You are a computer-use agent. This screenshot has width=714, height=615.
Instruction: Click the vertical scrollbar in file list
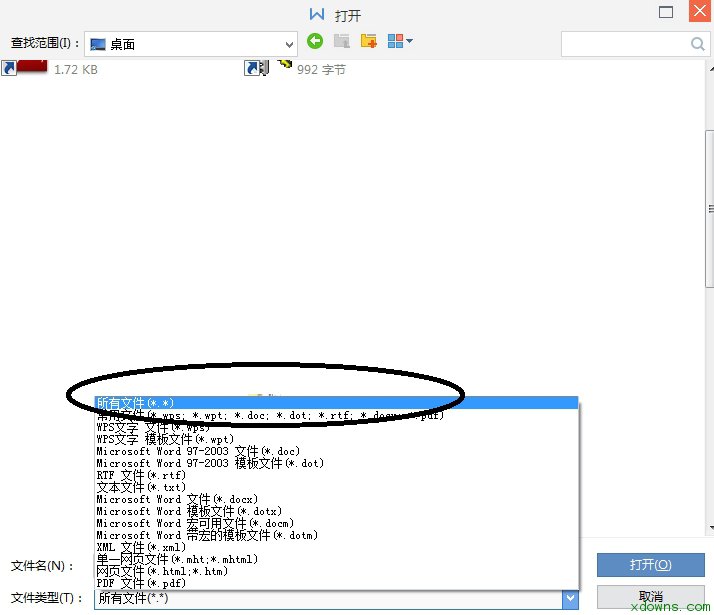click(709, 208)
